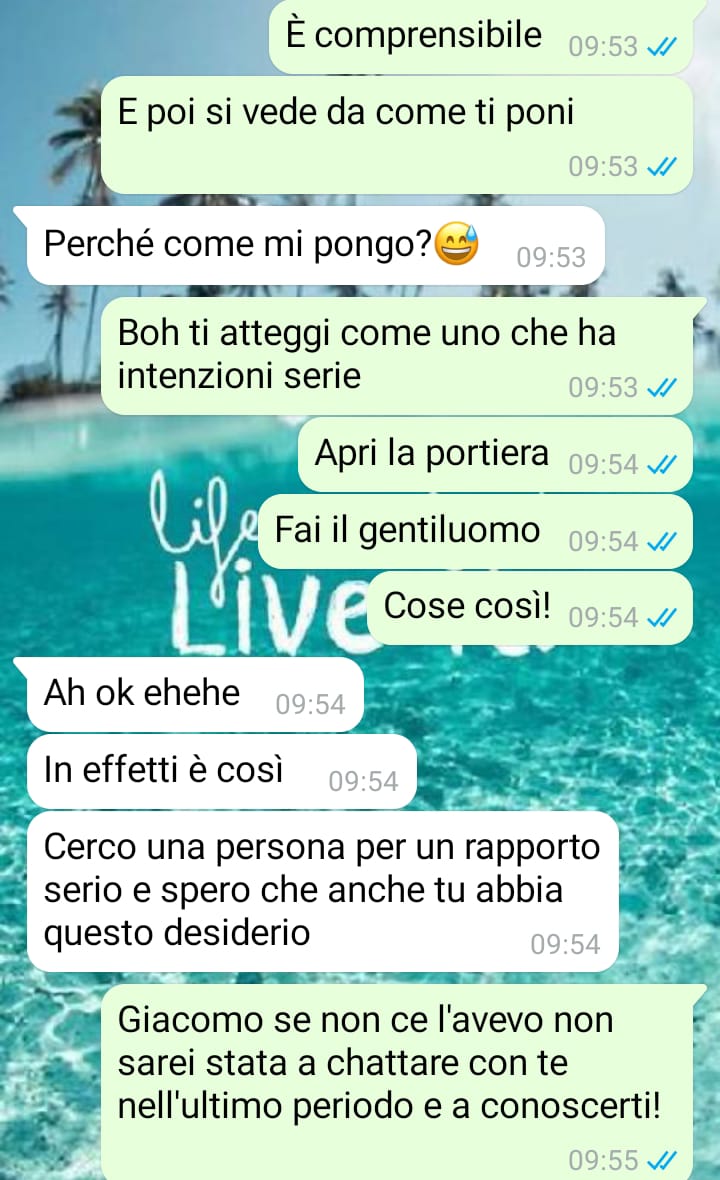Tap the blue ticks on 'Fai il gentiluomo'
This screenshot has height=1180, width=720.
[x=662, y=542]
